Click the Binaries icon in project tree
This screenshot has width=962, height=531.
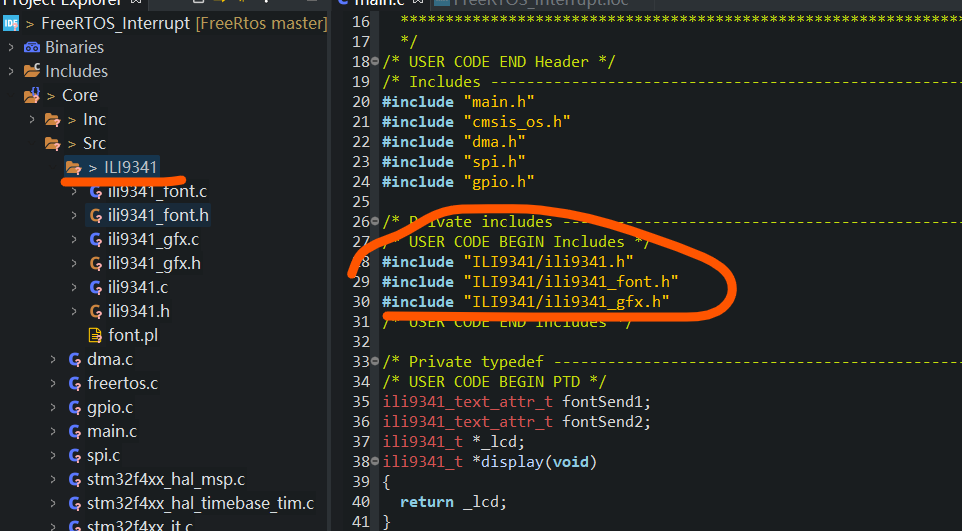(x=32, y=47)
